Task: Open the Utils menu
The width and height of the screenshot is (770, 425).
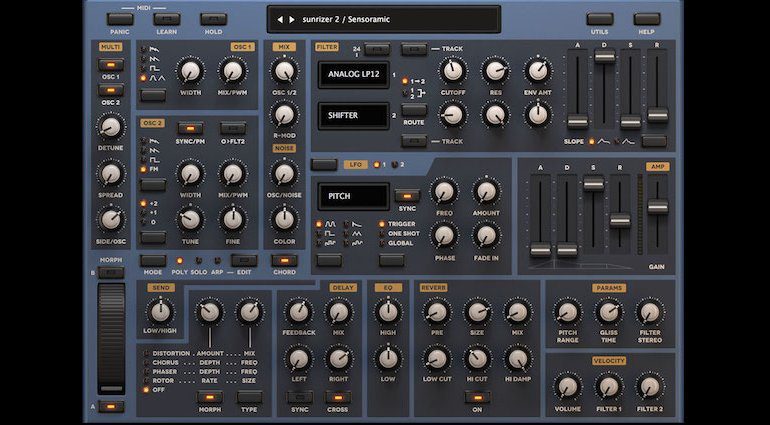Action: (x=599, y=18)
